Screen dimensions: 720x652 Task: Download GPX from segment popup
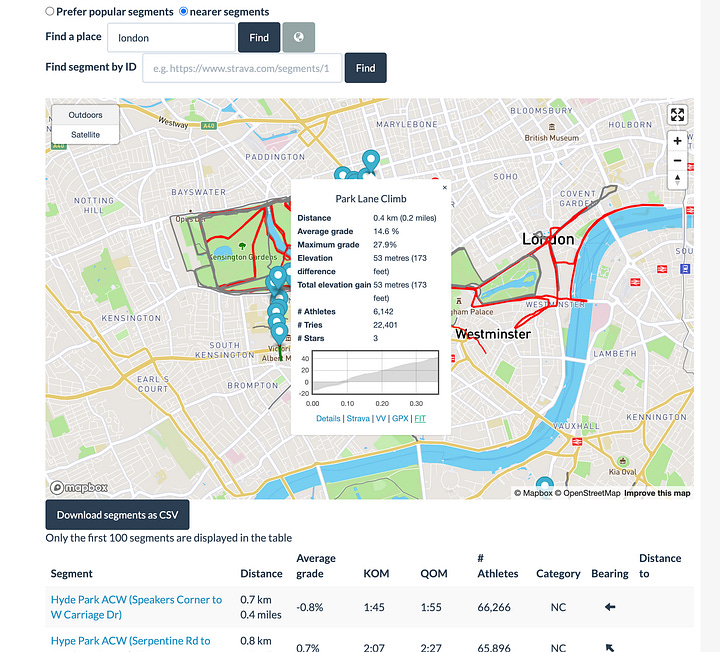pyautogui.click(x=400, y=418)
